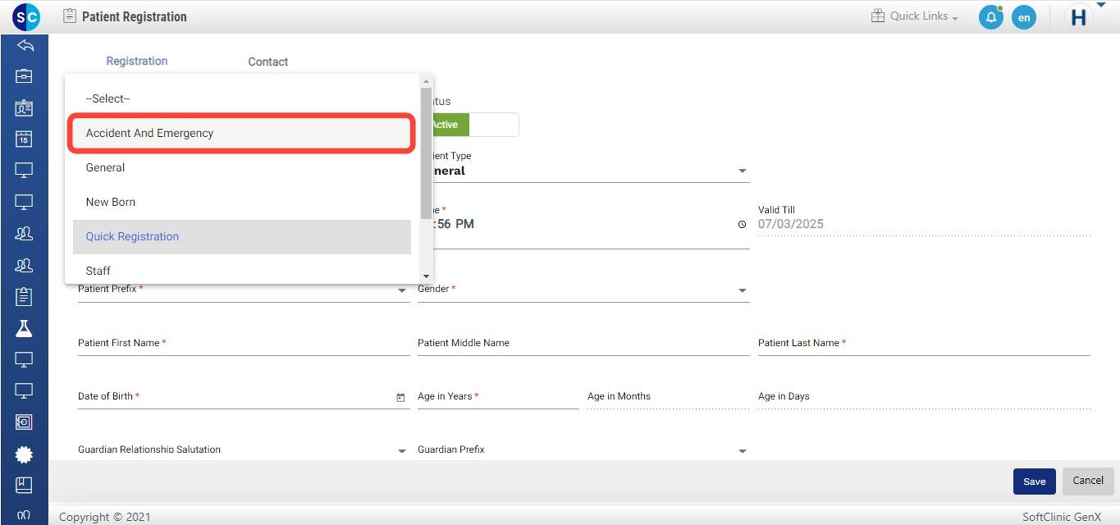Open the gear settings icon in sidebar
The height and width of the screenshot is (525, 1120).
[24, 454]
